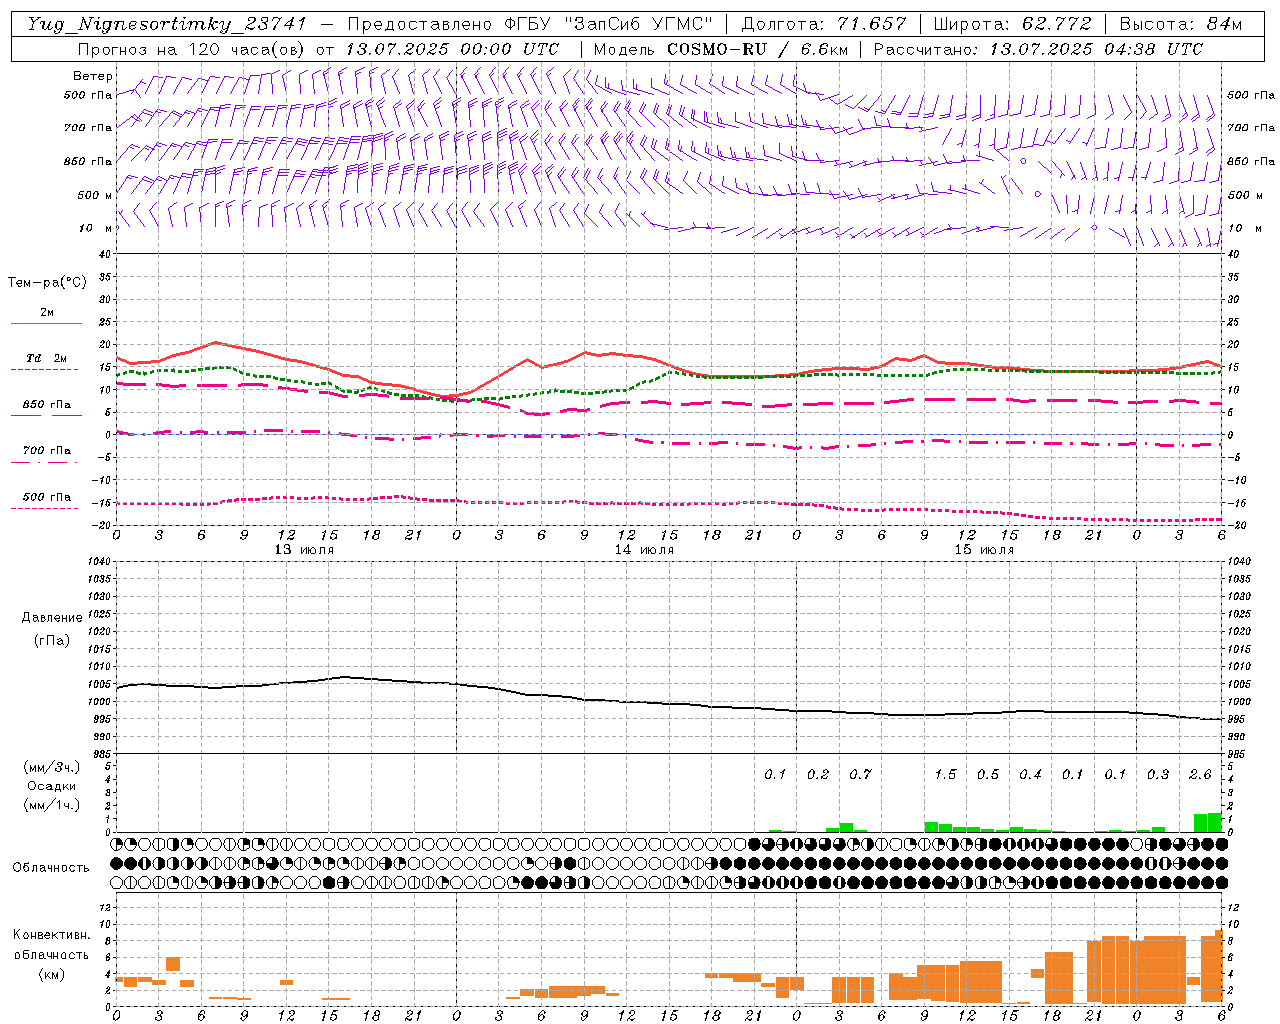Click the left '500 м' wind level label
The image size is (1280, 1024).
[x=95, y=195]
